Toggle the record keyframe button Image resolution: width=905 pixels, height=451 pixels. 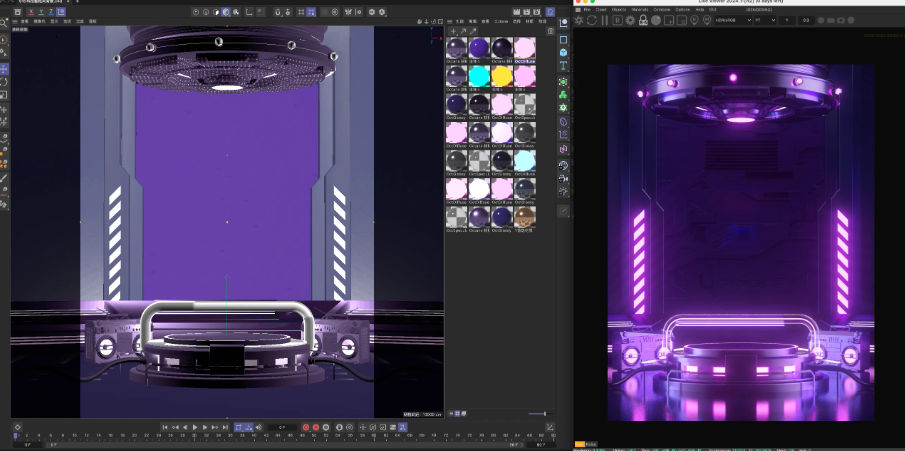[x=304, y=427]
